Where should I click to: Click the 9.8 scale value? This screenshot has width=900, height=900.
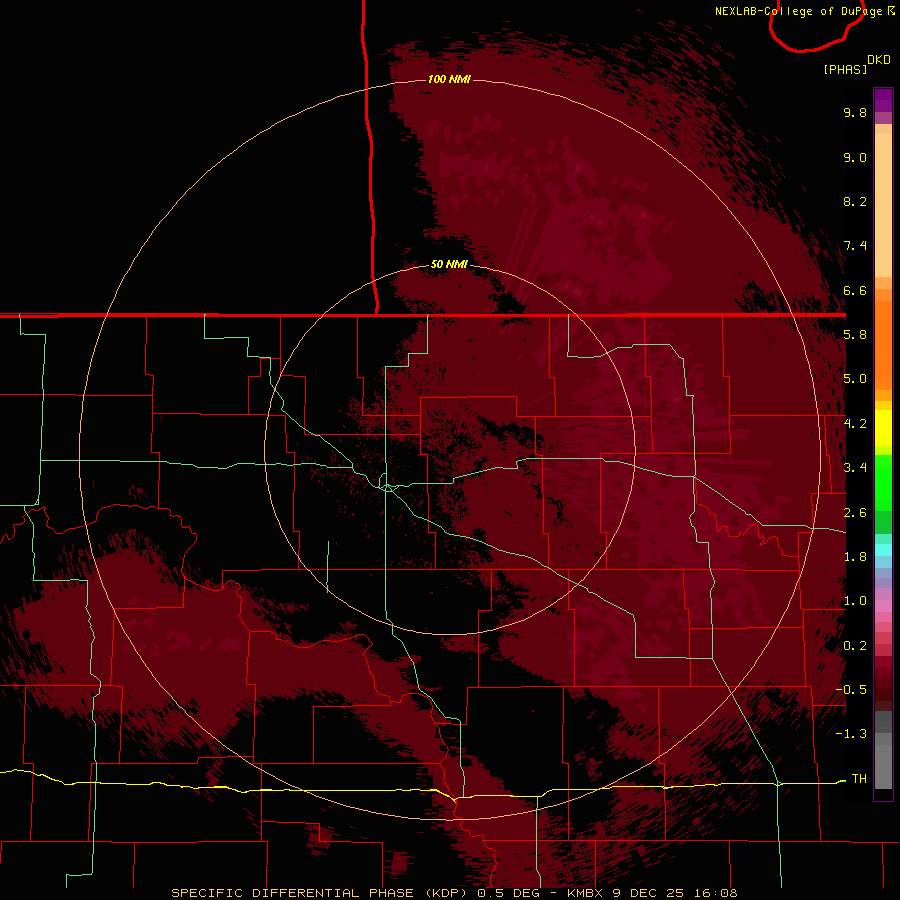click(x=855, y=112)
